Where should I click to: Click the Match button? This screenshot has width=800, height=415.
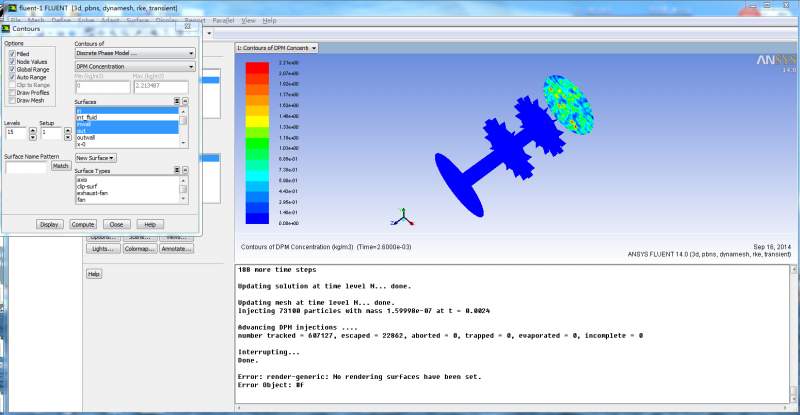click(x=61, y=166)
